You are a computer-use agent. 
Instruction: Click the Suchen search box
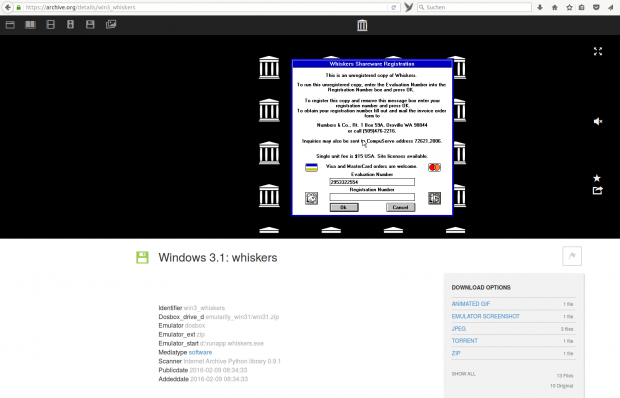tap(474, 7)
